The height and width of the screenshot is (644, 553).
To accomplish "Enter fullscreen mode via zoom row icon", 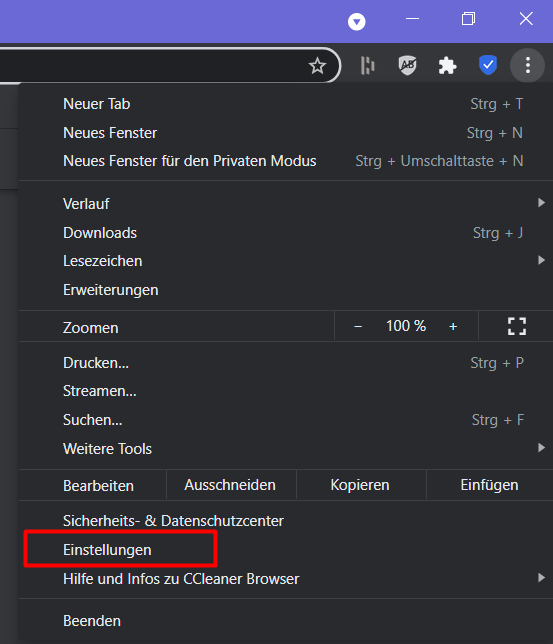I will (516, 327).
